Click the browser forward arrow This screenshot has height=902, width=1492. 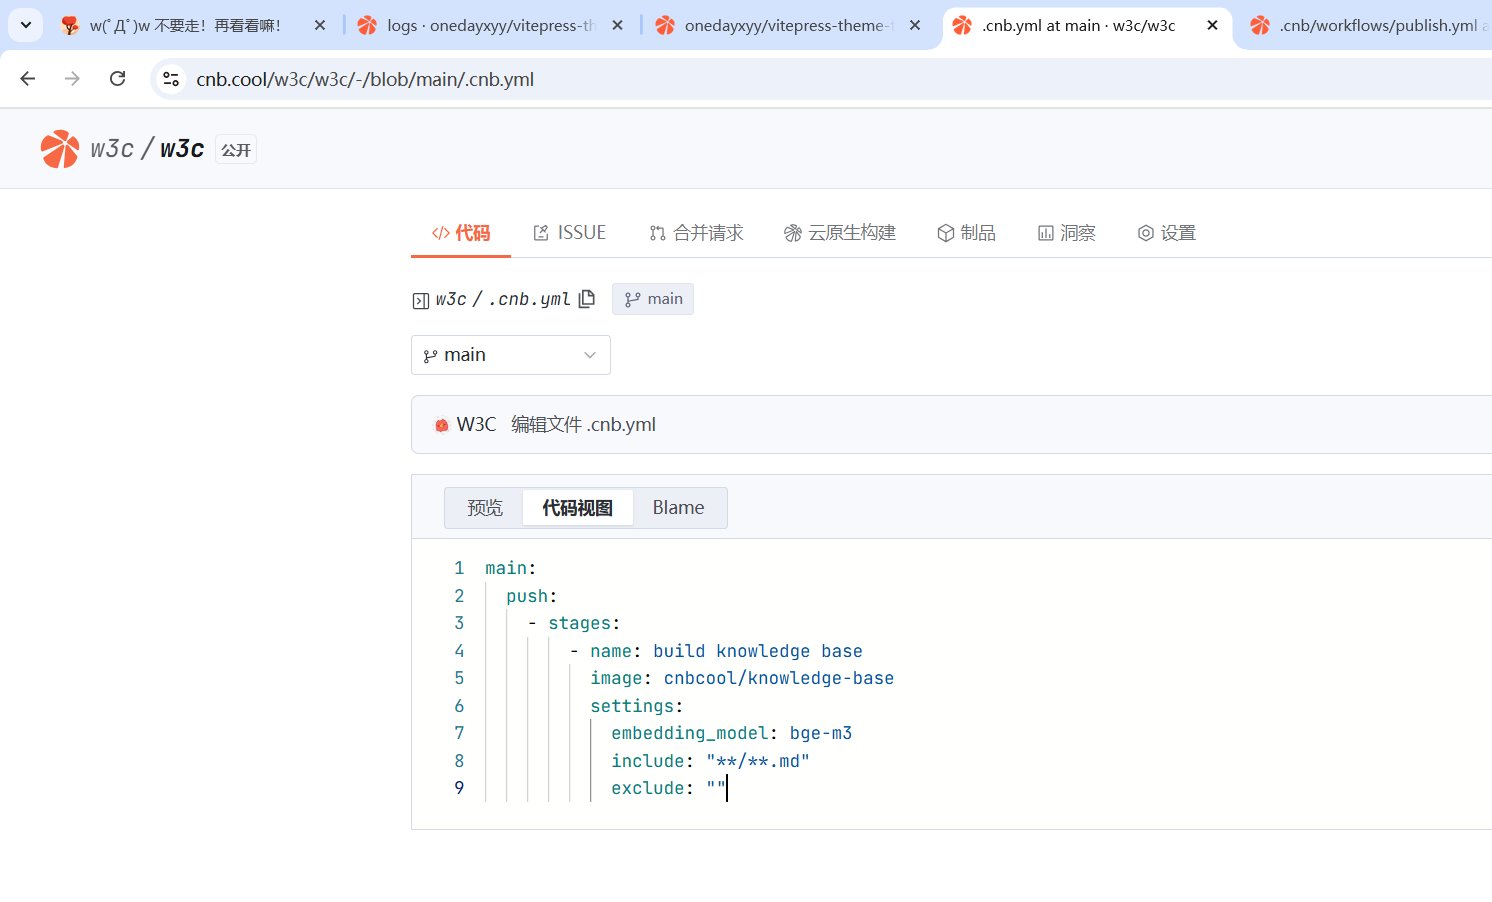[x=72, y=79]
